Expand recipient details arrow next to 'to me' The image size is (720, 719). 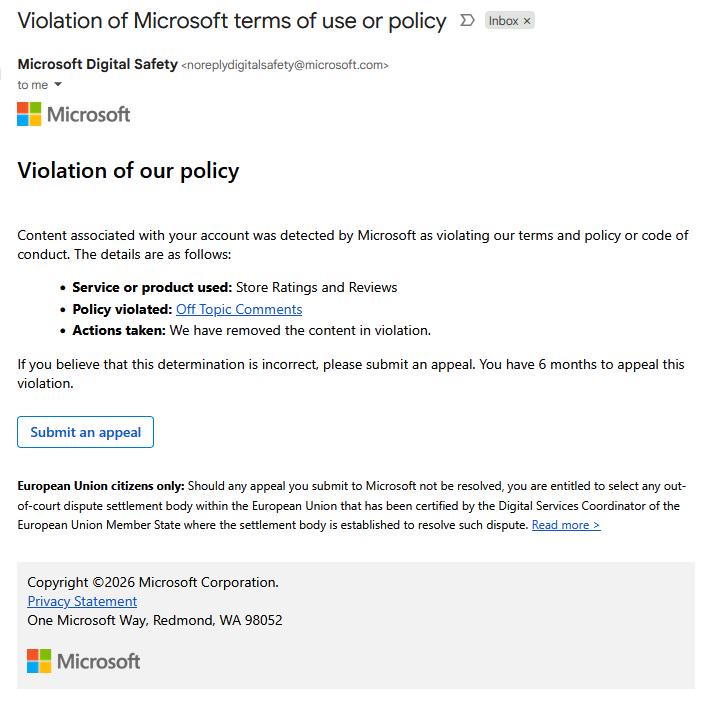coord(58,85)
